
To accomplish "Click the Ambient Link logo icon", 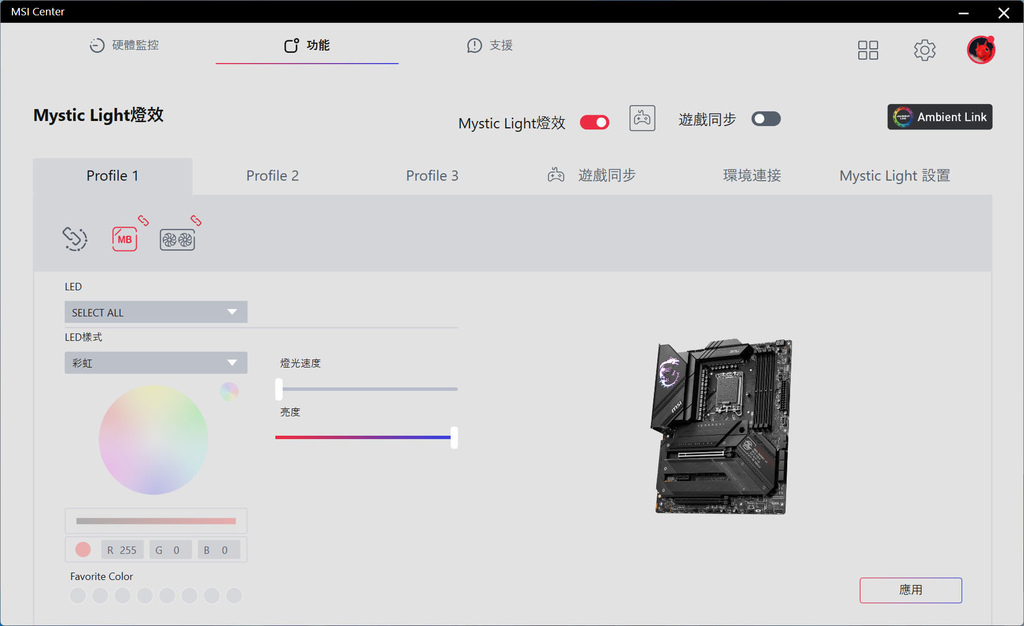I will (903, 117).
